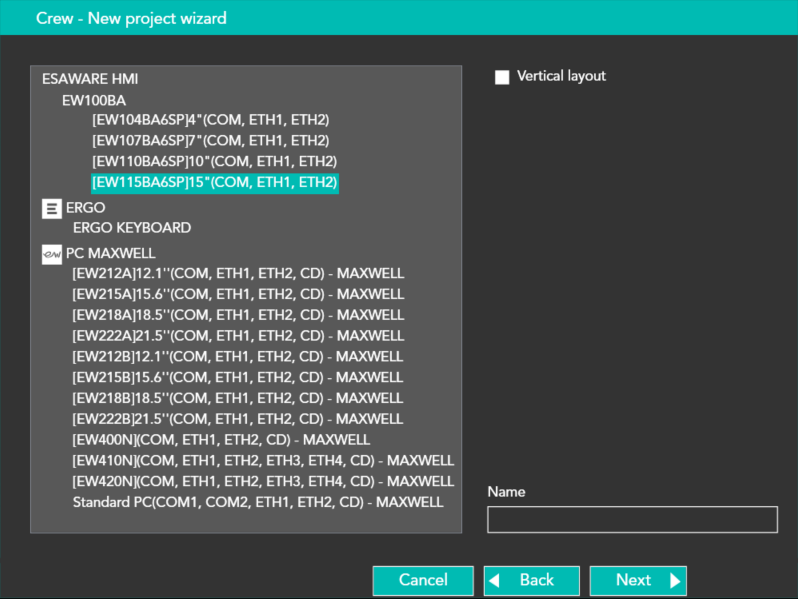Click the Name text field
798x599 pixels.
coord(631,520)
